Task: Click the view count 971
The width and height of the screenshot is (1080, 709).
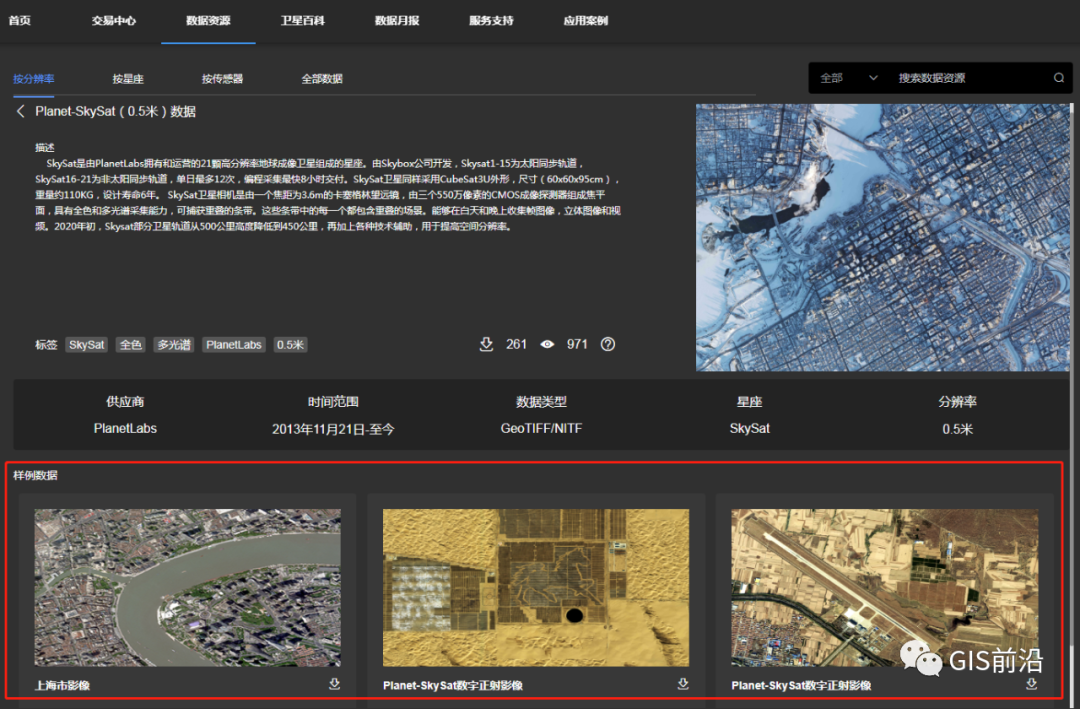Action: [x=577, y=345]
